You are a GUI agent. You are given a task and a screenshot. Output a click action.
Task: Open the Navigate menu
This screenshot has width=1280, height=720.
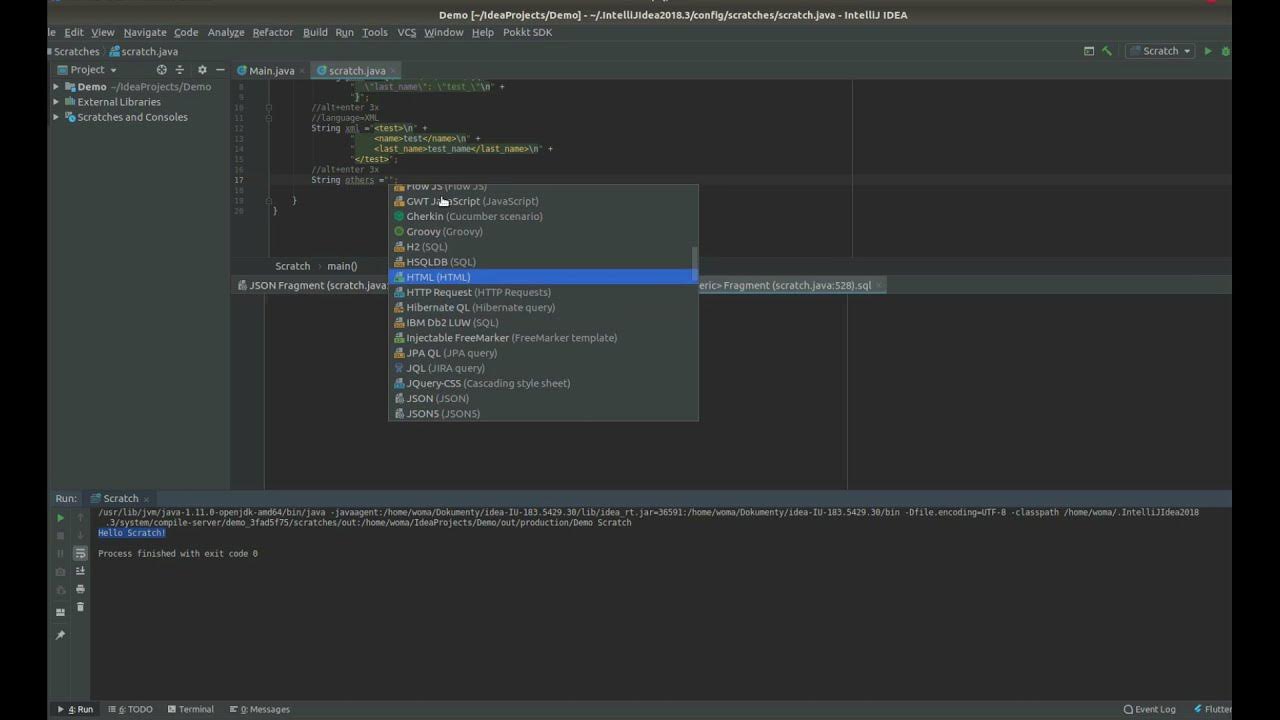(x=145, y=32)
